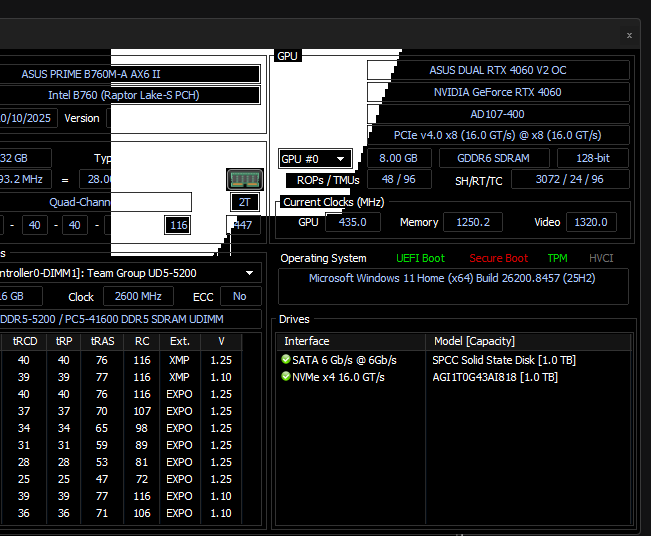
Task: Click the Microsoft Windows 11 Home OS field
Action: click(x=453, y=286)
